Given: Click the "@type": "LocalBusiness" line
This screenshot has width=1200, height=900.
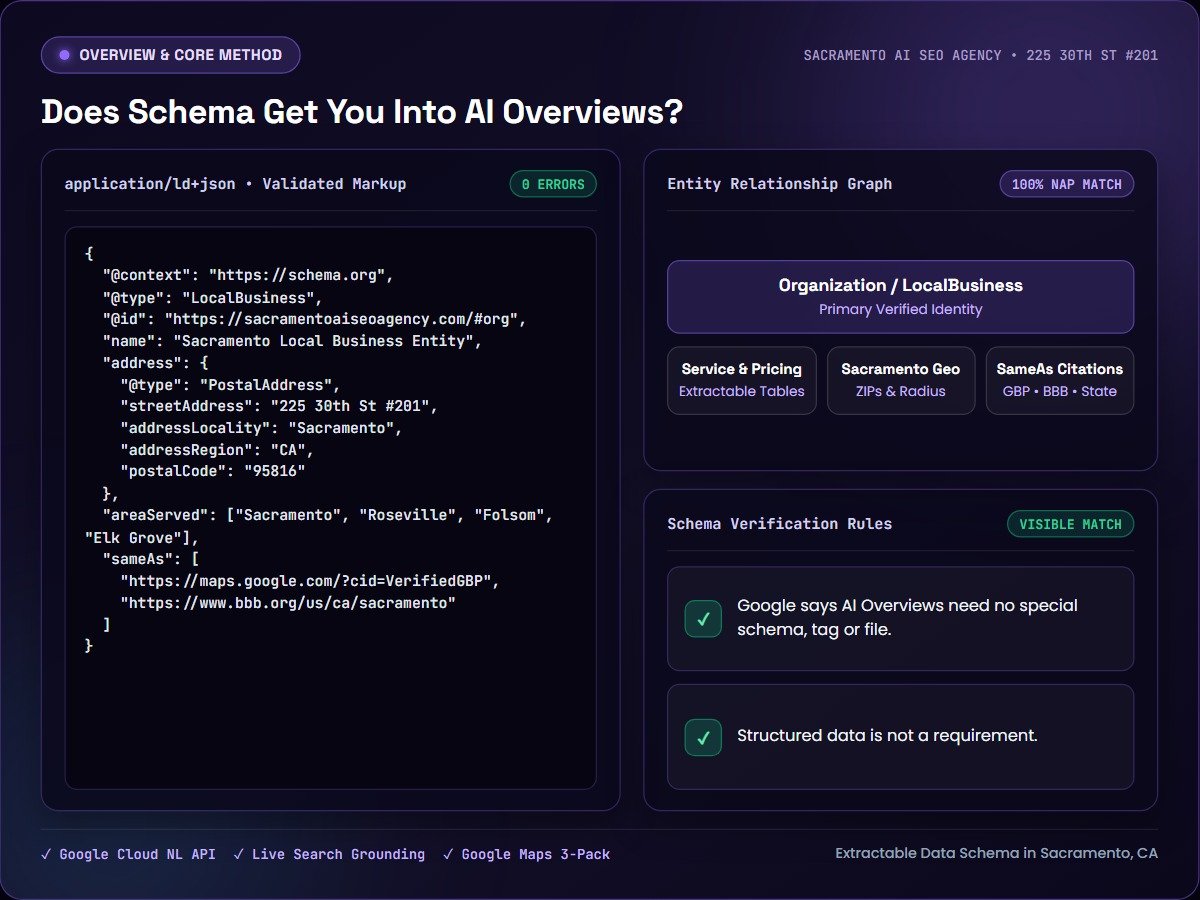Looking at the screenshot, I should (x=212, y=297).
